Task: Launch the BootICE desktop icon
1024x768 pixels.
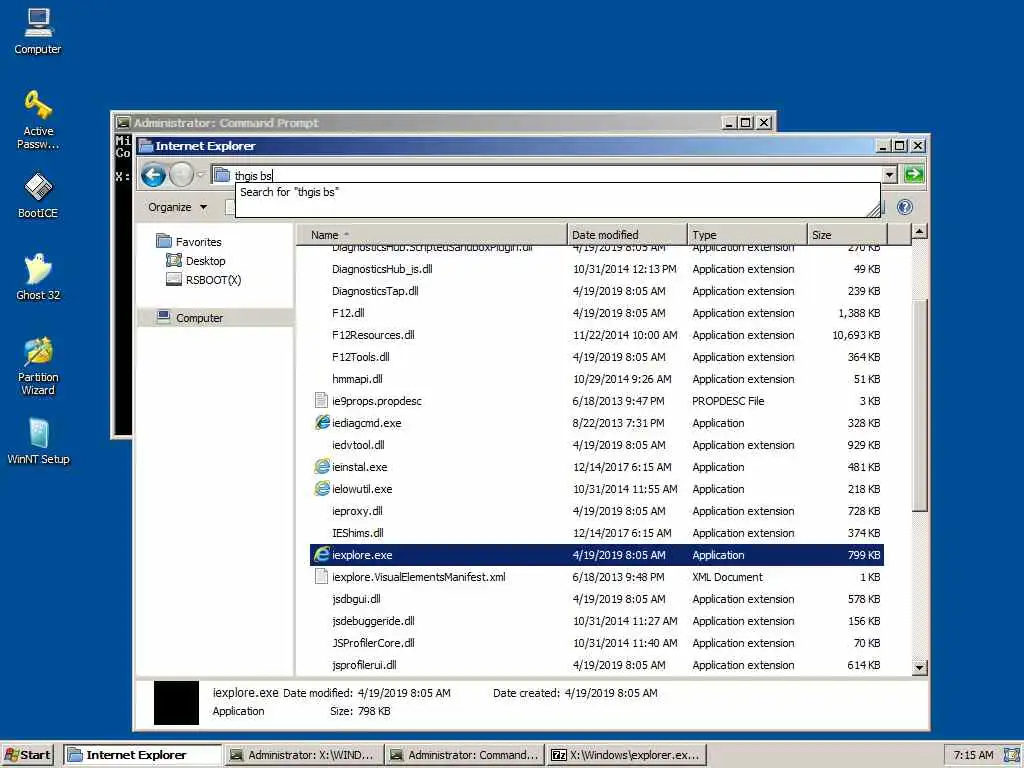Action: pyautogui.click(x=38, y=195)
